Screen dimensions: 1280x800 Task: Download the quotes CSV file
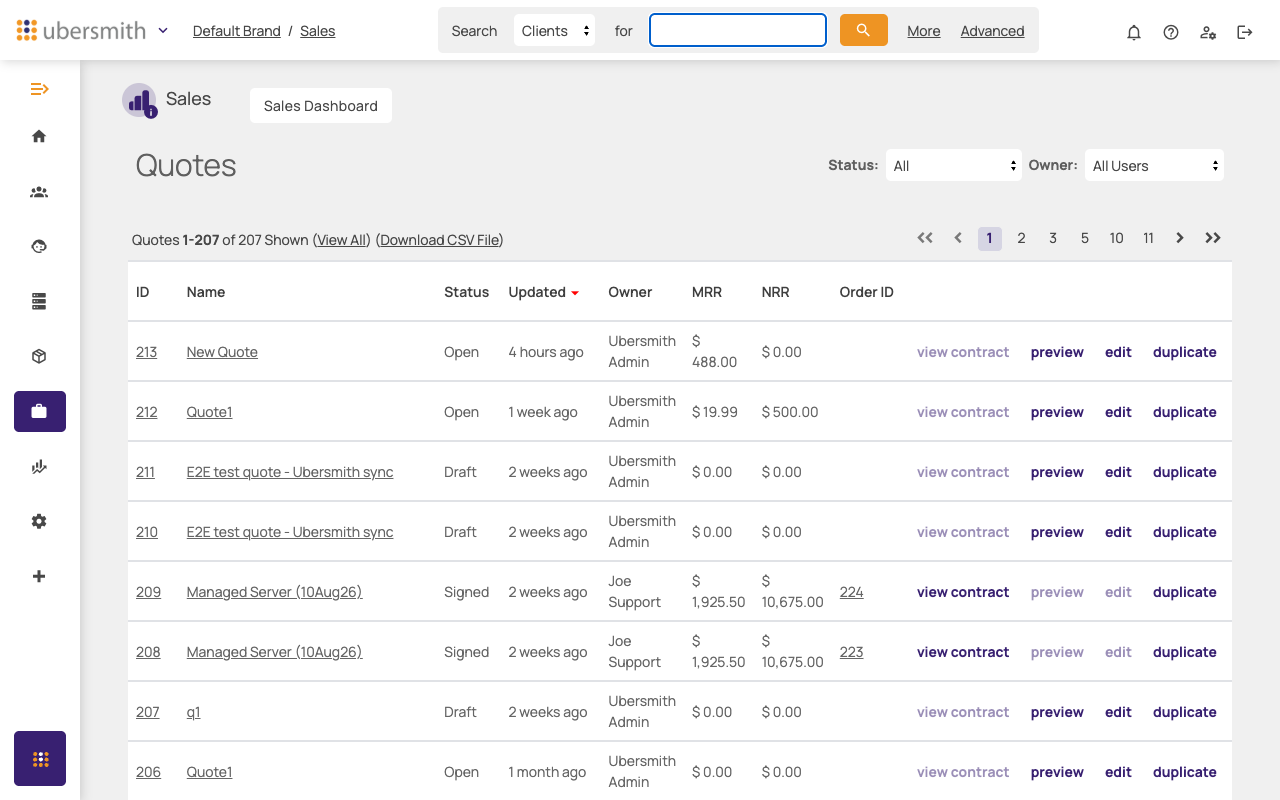440,240
